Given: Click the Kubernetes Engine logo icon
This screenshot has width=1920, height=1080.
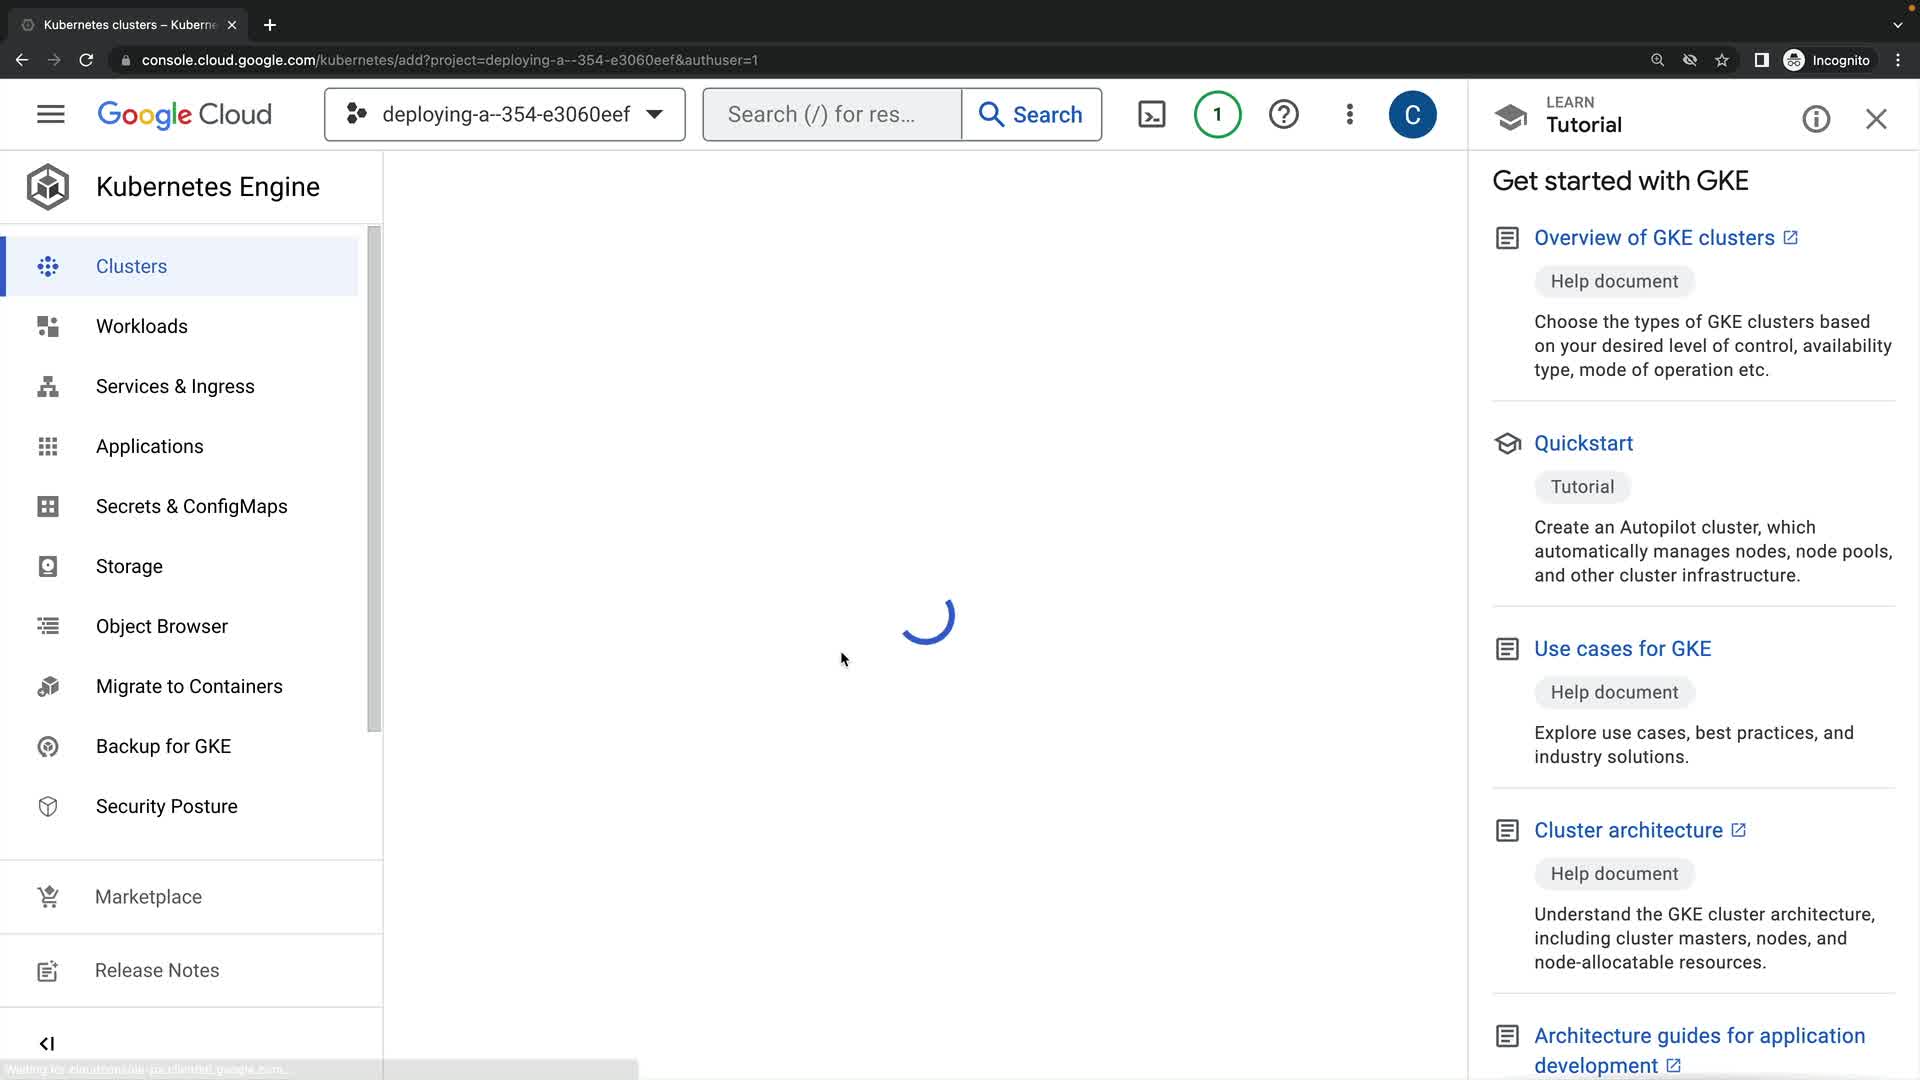Looking at the screenshot, I should [x=47, y=187].
